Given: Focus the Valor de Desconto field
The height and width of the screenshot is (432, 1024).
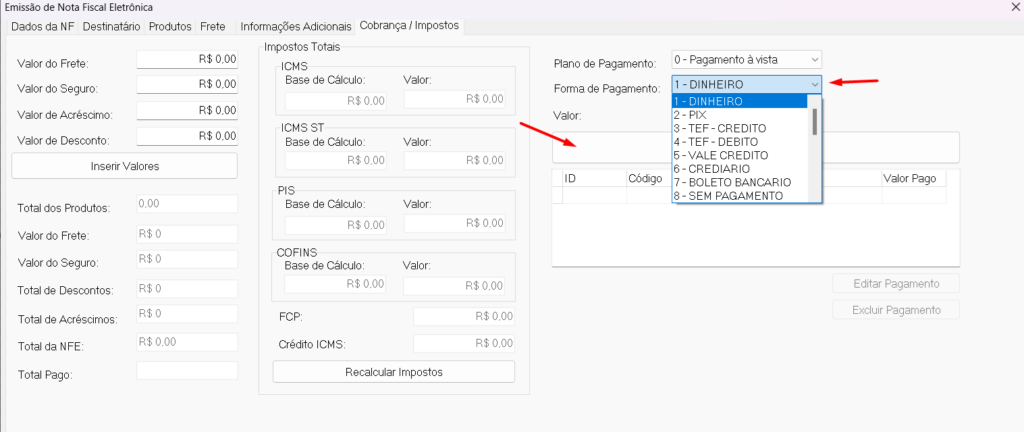Looking at the screenshot, I should click(x=187, y=136).
